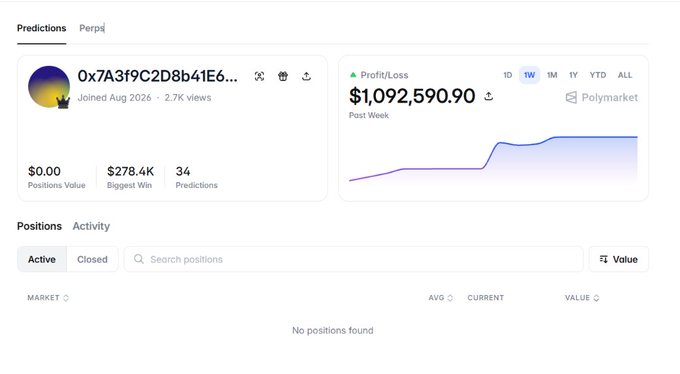Focus the Search positions field

tap(353, 259)
